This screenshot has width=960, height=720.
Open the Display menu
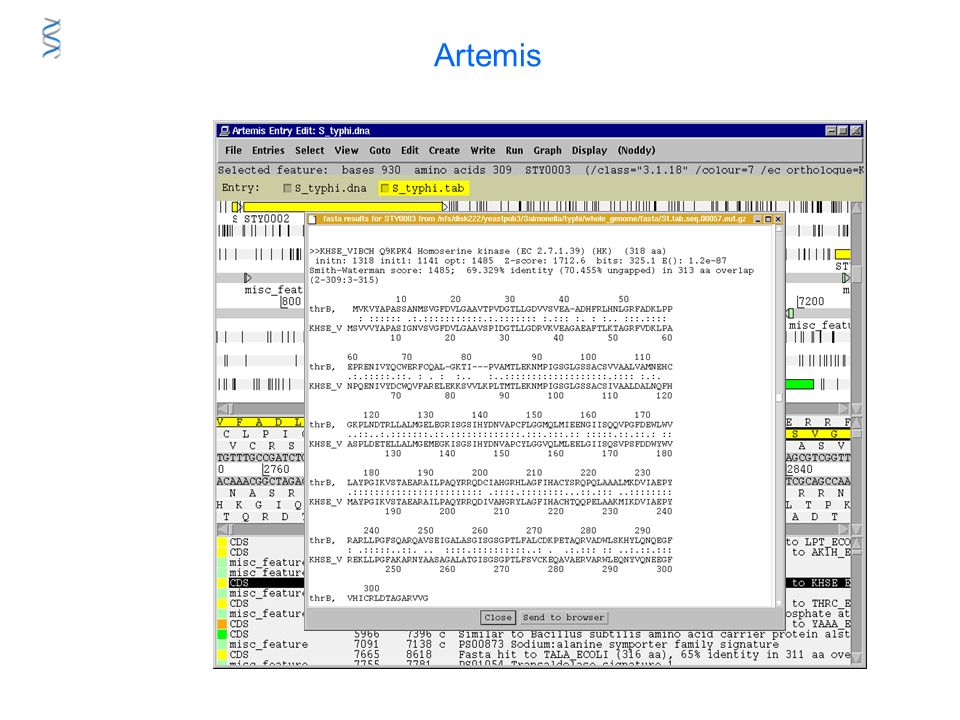click(x=589, y=150)
